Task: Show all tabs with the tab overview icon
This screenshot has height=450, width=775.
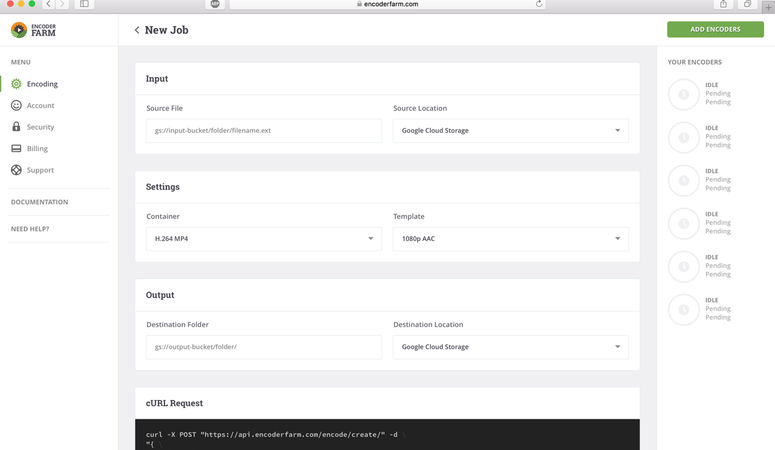Action: click(747, 4)
